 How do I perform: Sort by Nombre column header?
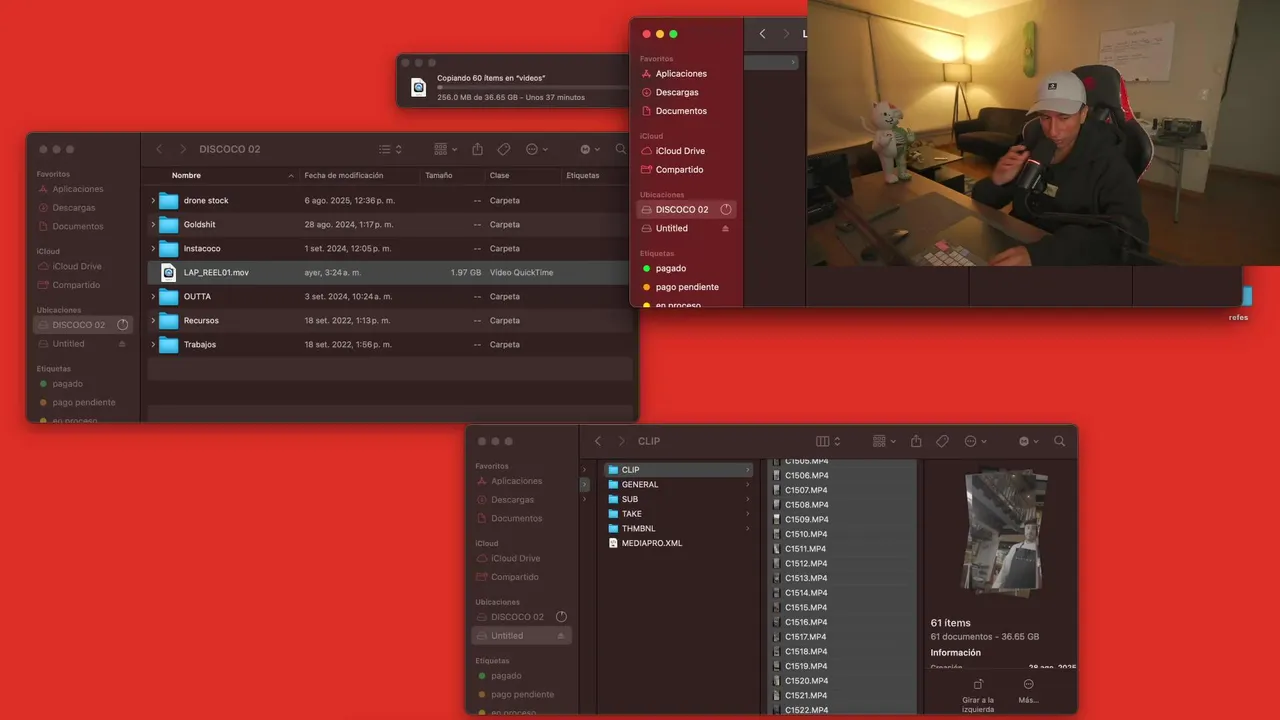tap(186, 175)
